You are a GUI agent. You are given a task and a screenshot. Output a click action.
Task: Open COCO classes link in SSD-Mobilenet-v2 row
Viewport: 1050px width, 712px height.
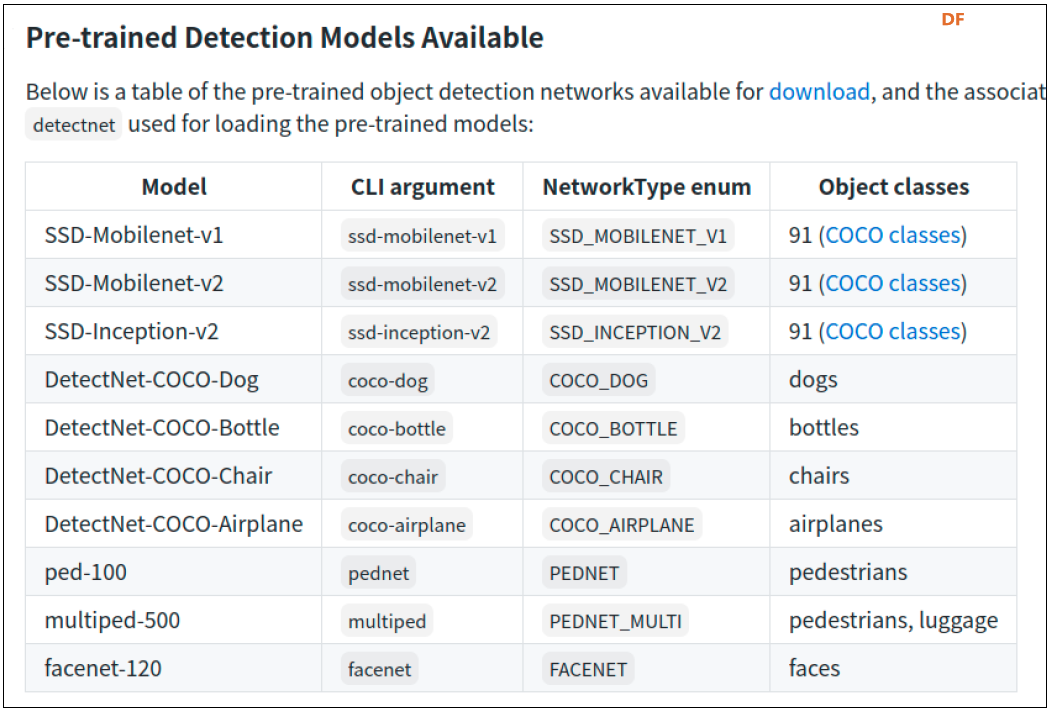point(893,283)
